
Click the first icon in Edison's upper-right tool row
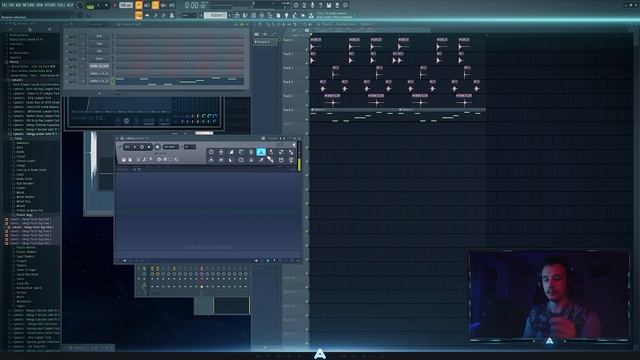point(211,152)
